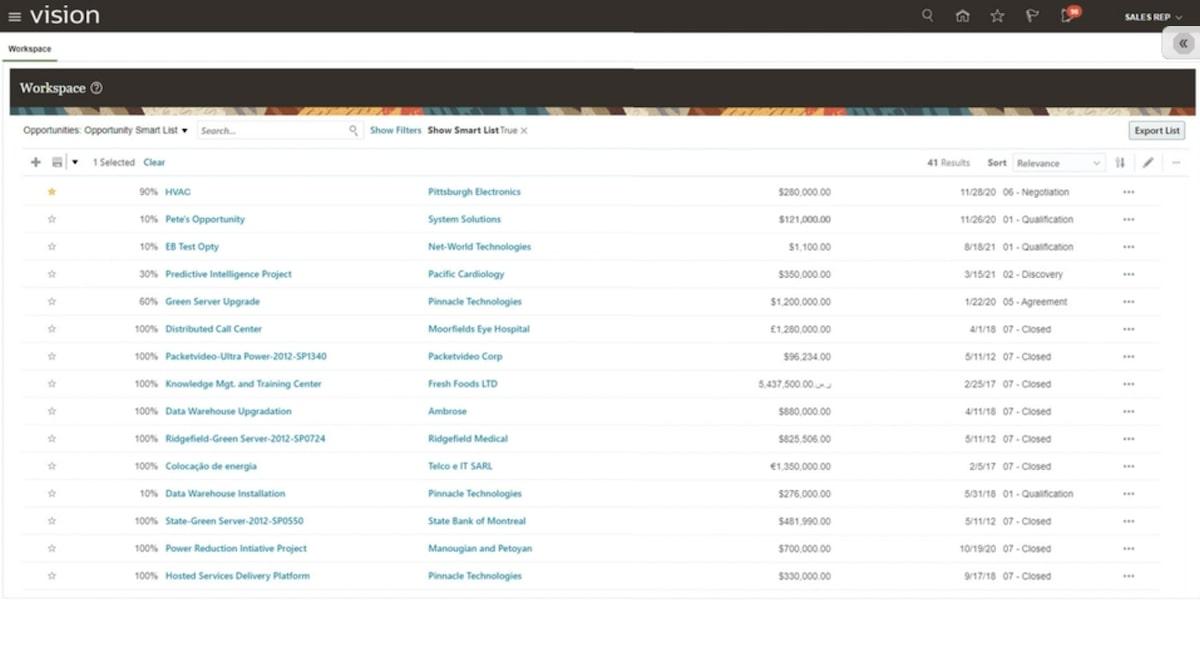Viewport: 1200px width, 653px height.
Task: Open the Pittsburgh Electronics account link
Action: tap(474, 192)
